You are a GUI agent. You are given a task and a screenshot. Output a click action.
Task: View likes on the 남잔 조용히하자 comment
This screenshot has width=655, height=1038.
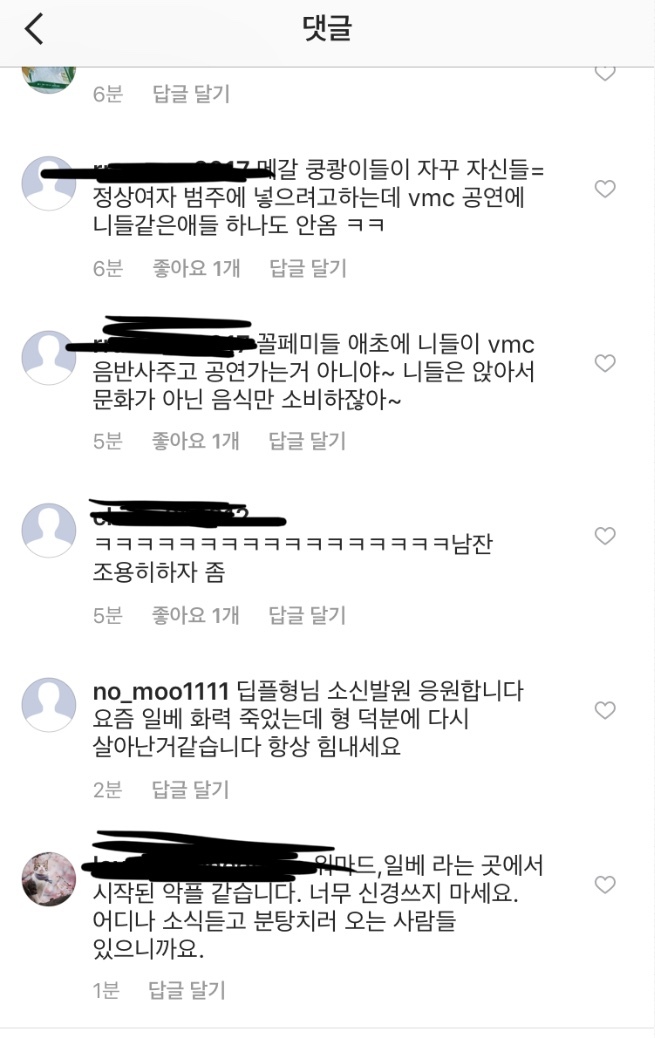[x=195, y=616]
